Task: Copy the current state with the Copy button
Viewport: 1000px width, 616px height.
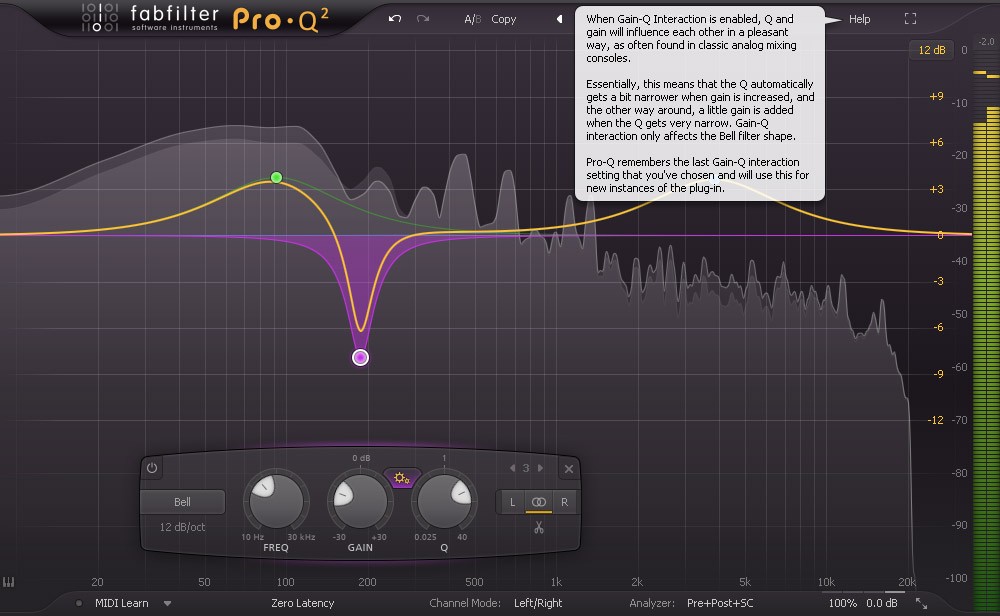Action: coord(503,19)
